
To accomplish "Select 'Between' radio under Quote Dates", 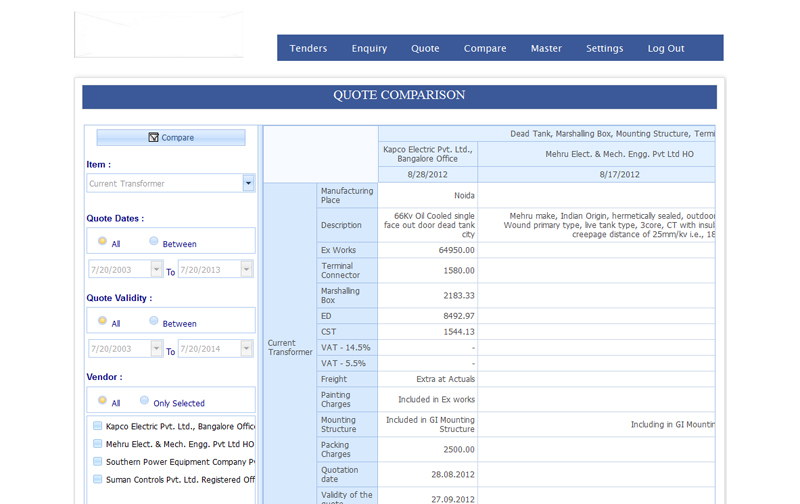I will click(153, 241).
